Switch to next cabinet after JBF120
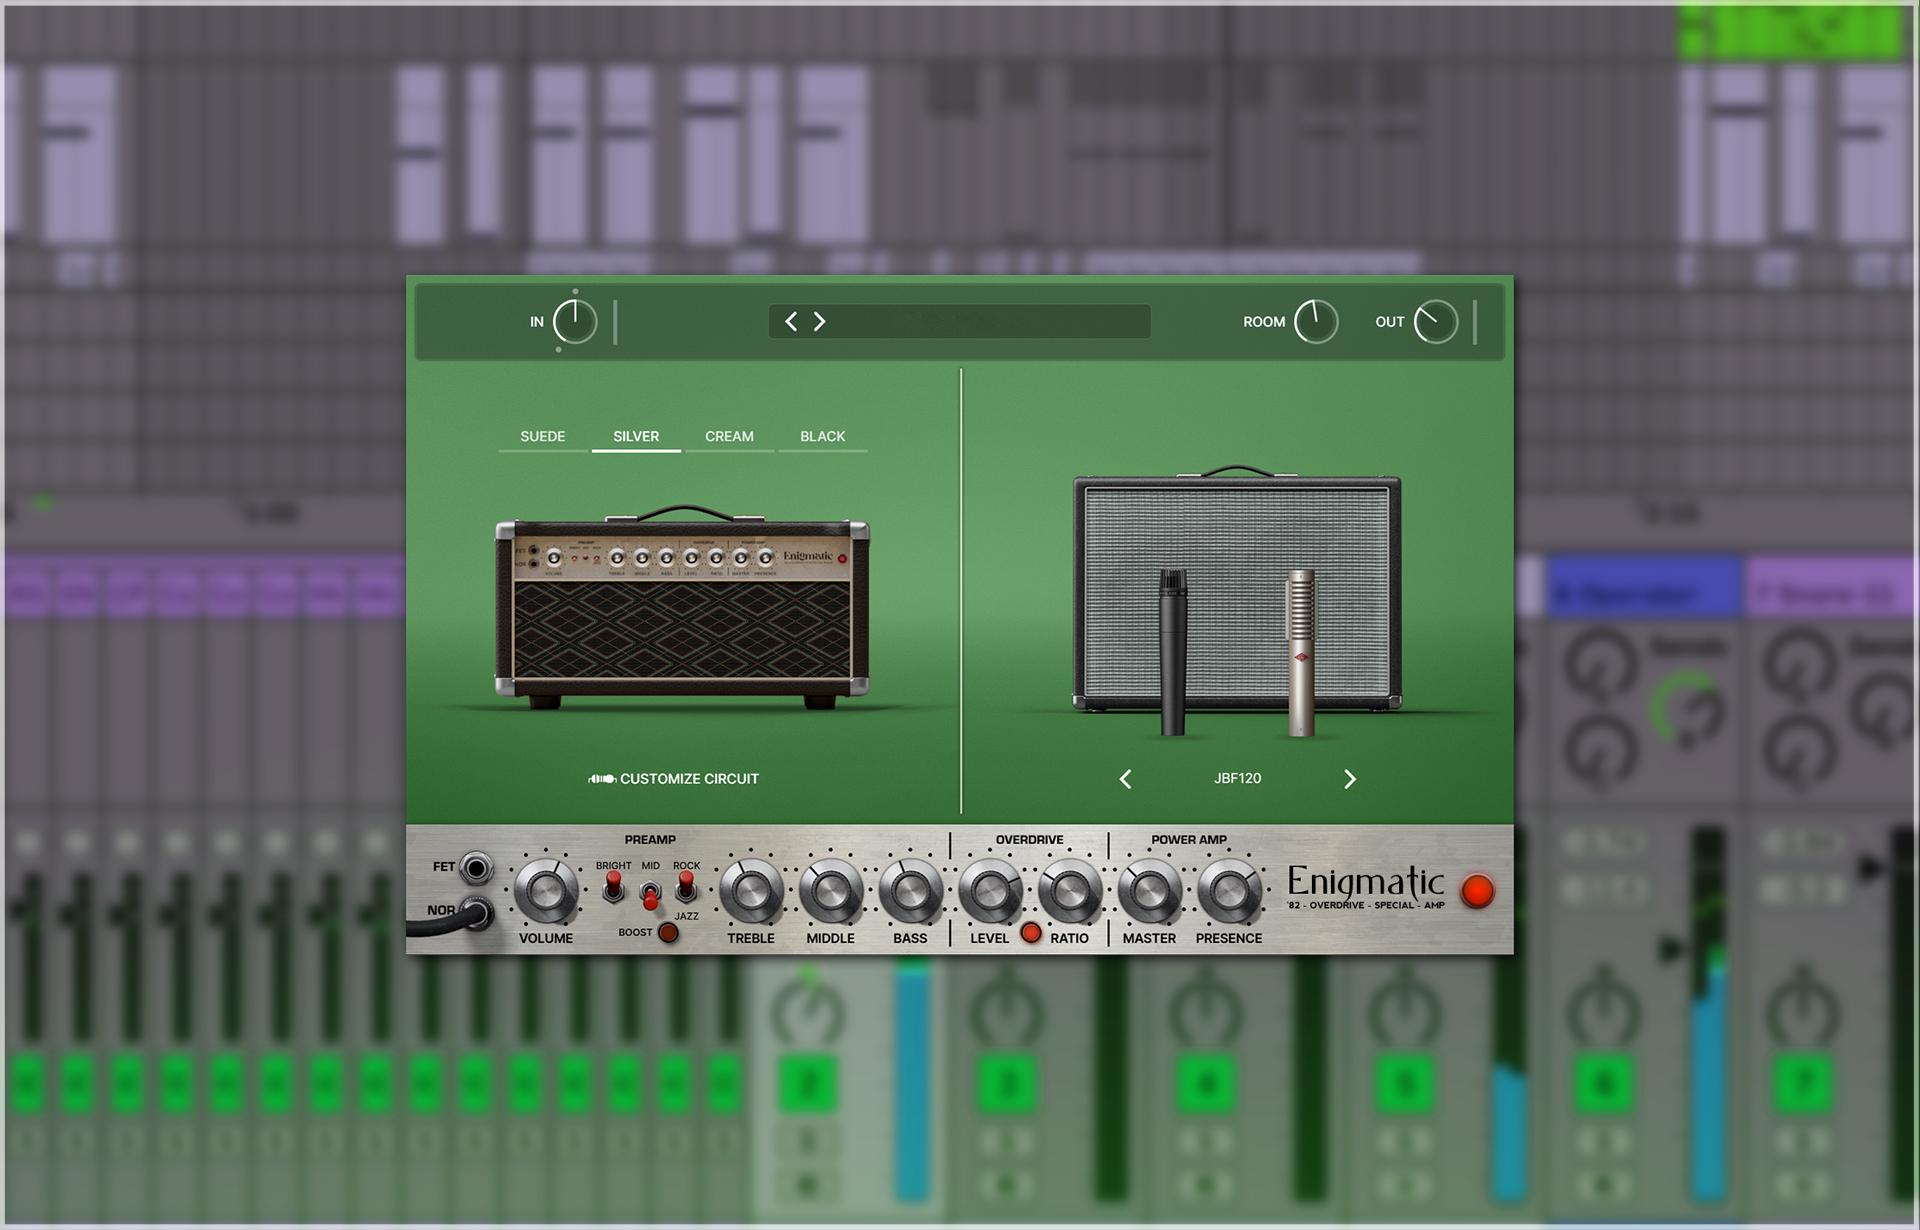1920x1230 pixels. point(1350,779)
